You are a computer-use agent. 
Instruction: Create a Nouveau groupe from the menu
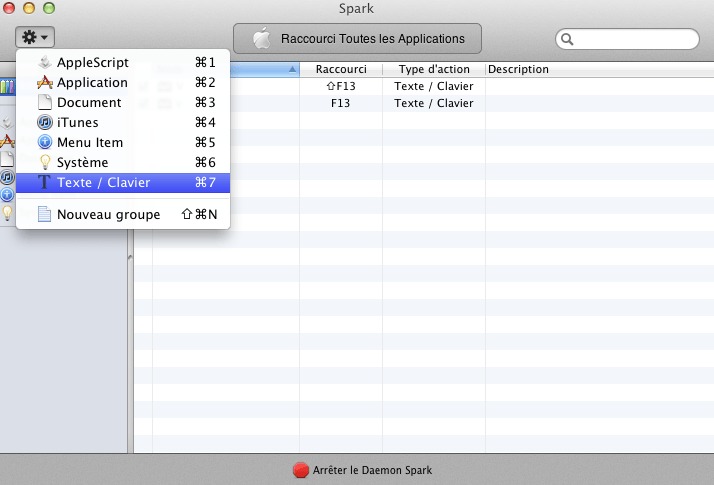[123, 214]
